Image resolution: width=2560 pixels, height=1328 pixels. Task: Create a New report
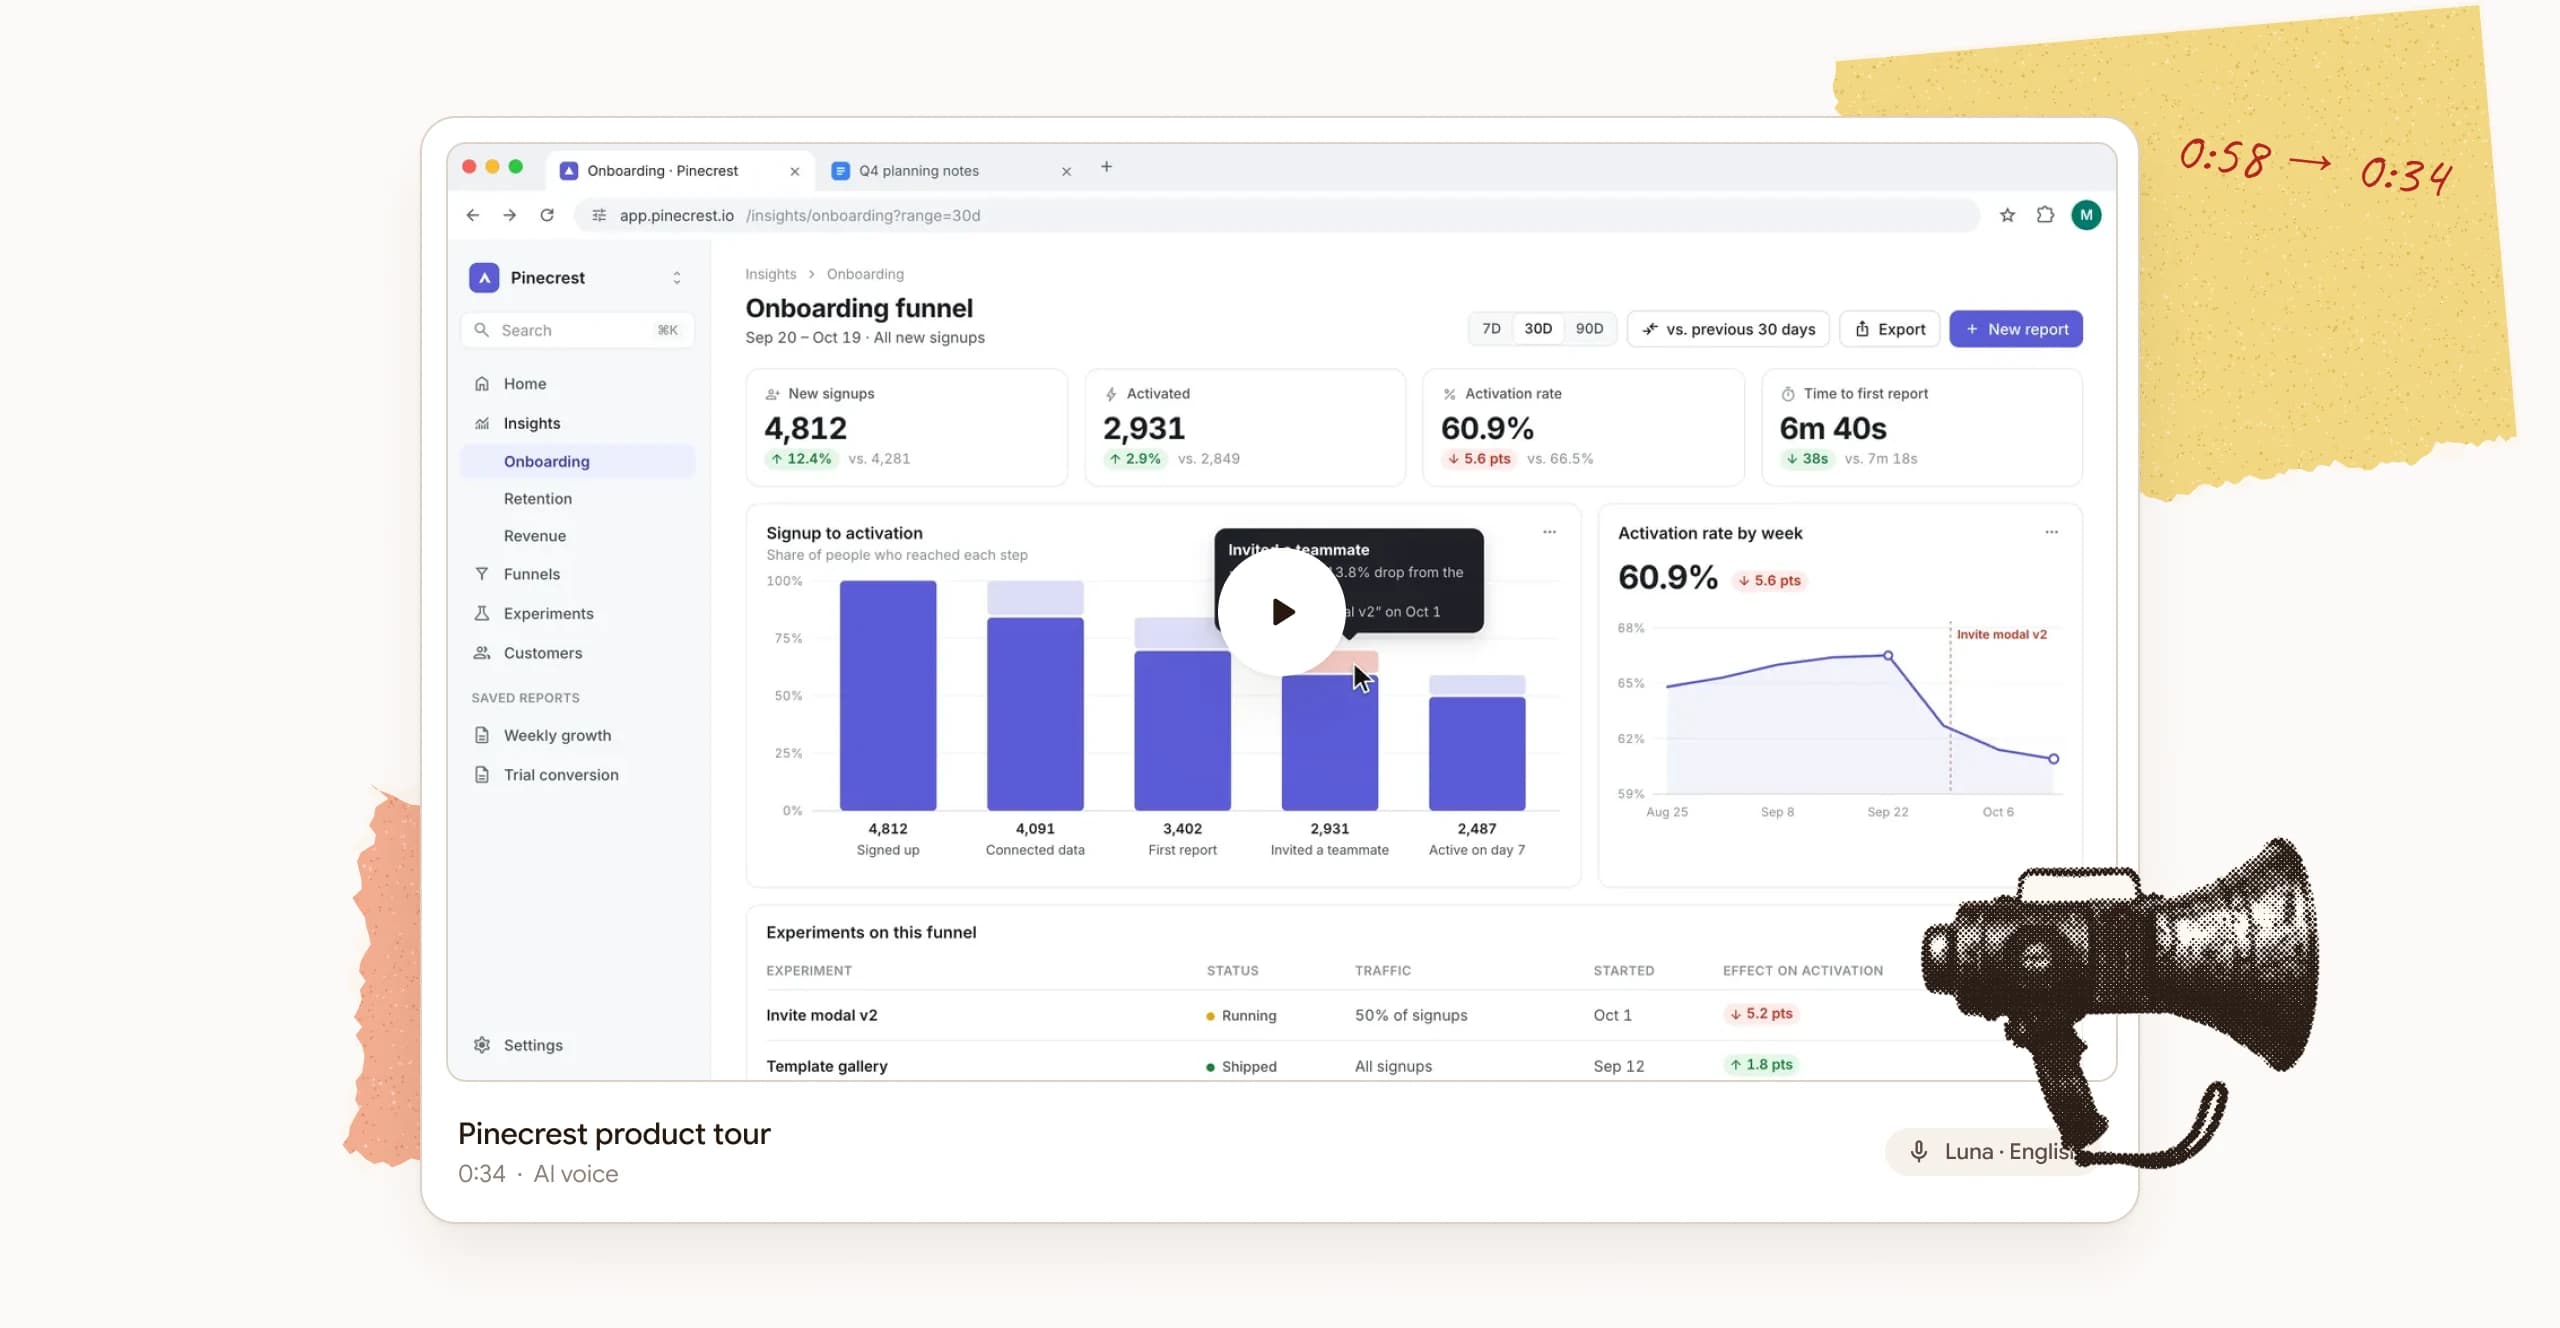pyautogui.click(x=2016, y=329)
